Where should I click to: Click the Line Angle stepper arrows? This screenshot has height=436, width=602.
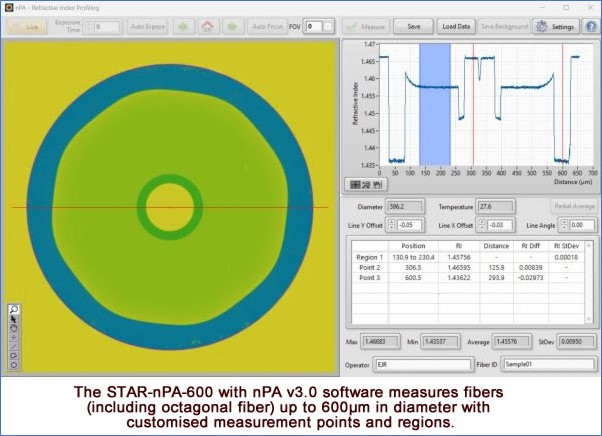click(x=564, y=225)
